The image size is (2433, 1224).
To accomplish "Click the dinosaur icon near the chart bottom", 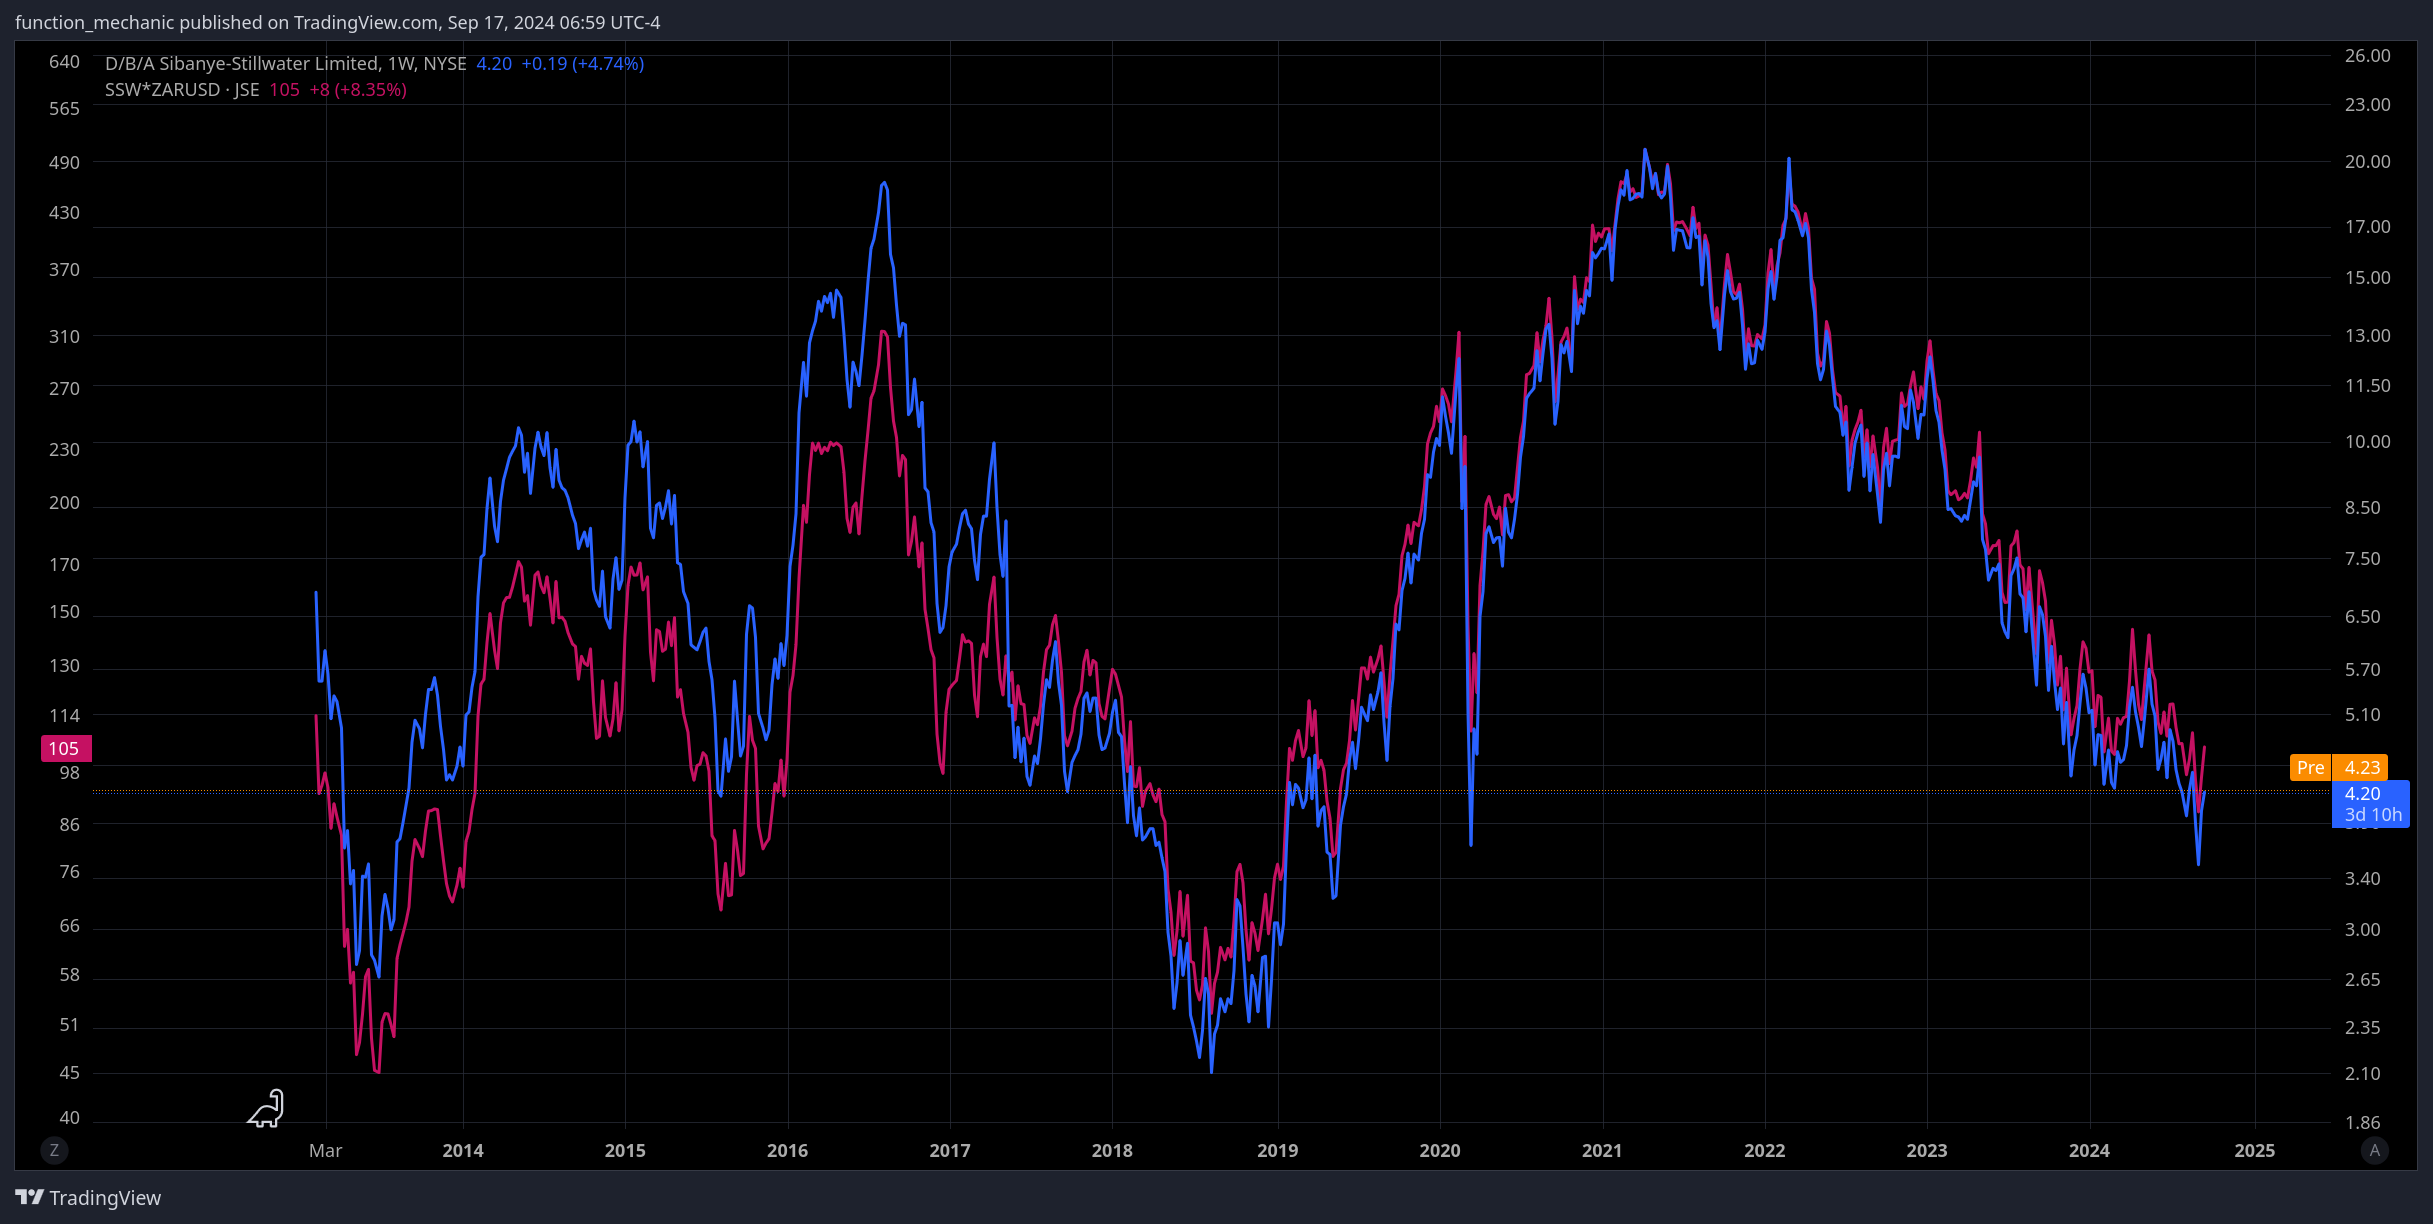I will [267, 1108].
